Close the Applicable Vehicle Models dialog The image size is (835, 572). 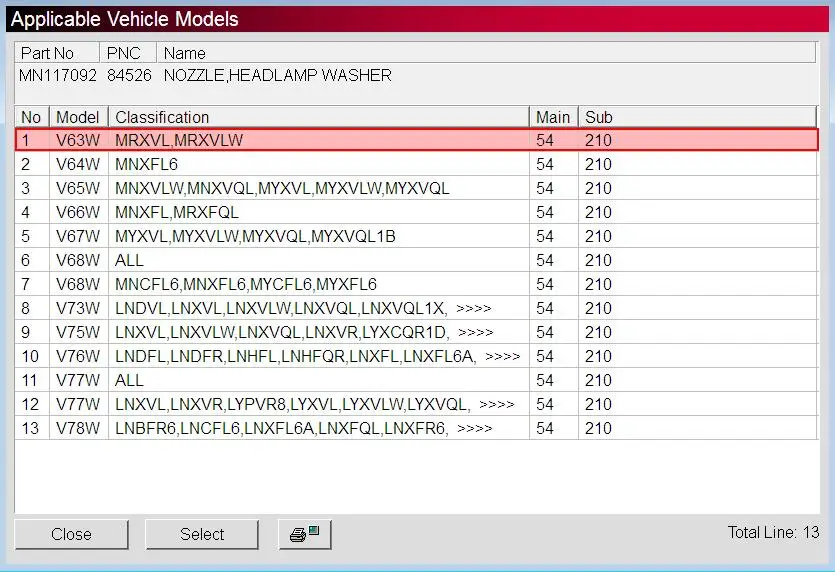pos(71,534)
